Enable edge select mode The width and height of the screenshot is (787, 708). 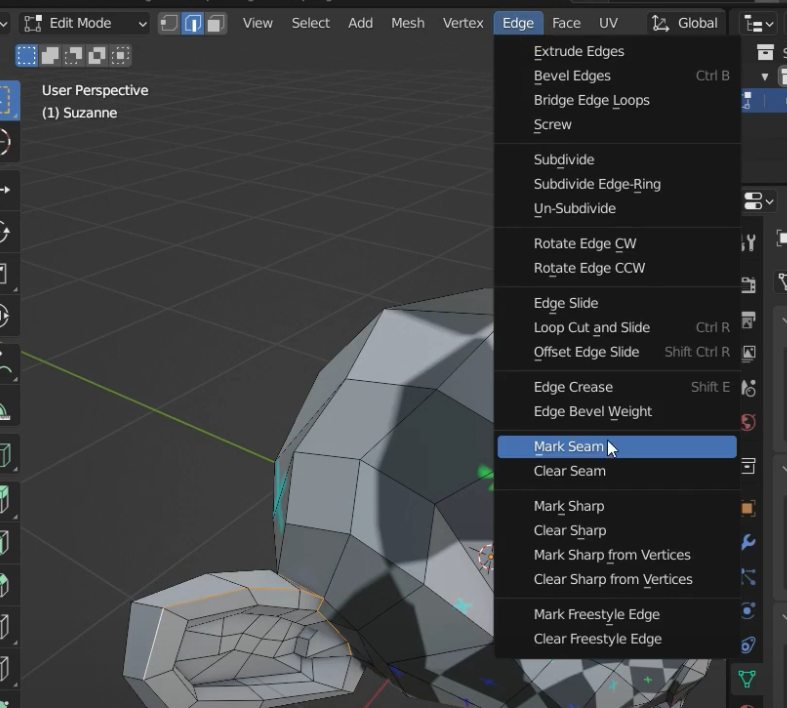(193, 23)
